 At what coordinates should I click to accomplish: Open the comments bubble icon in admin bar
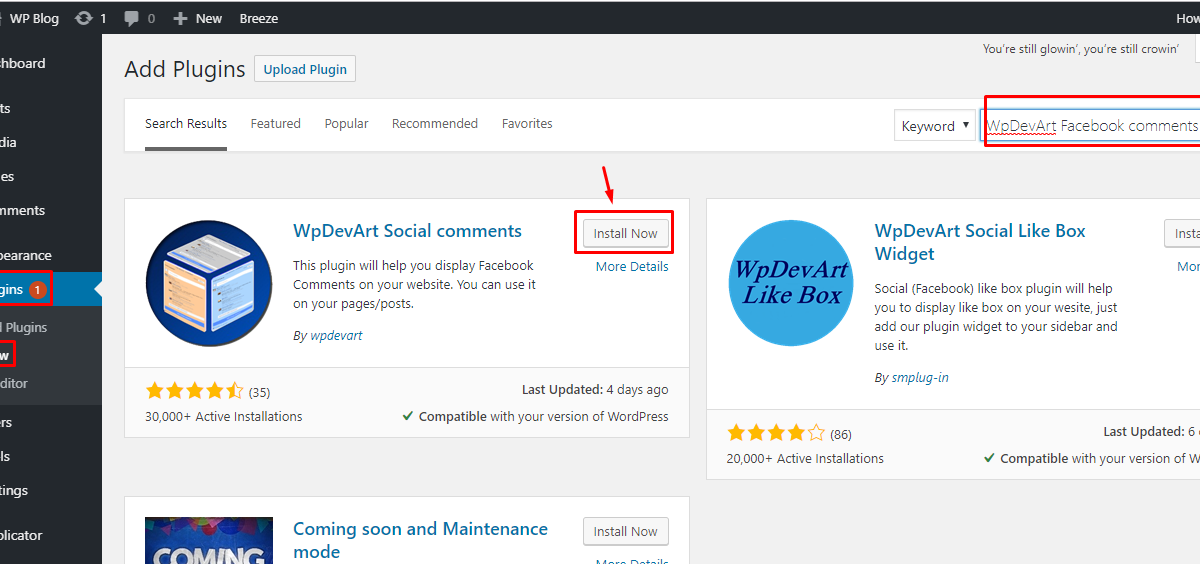131,18
